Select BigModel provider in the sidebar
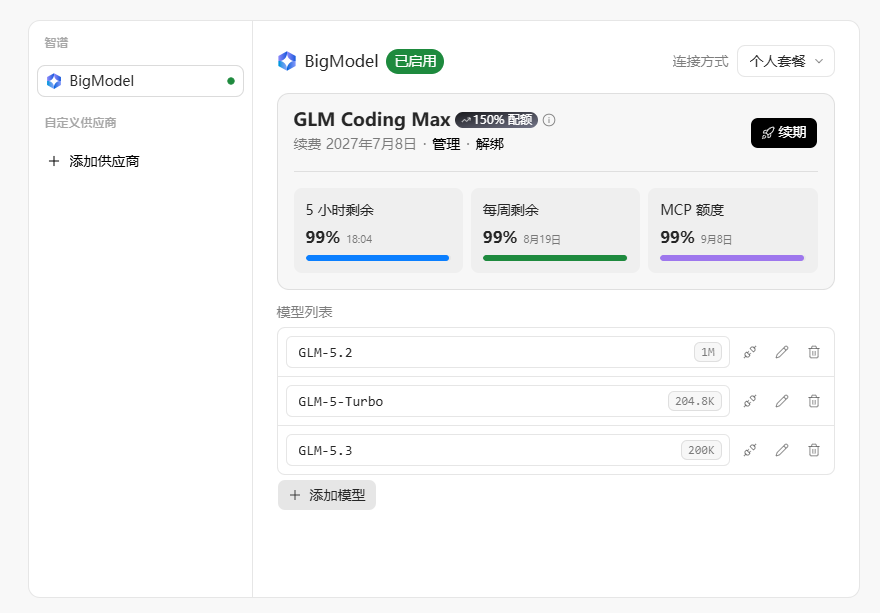The image size is (880, 613). point(140,81)
